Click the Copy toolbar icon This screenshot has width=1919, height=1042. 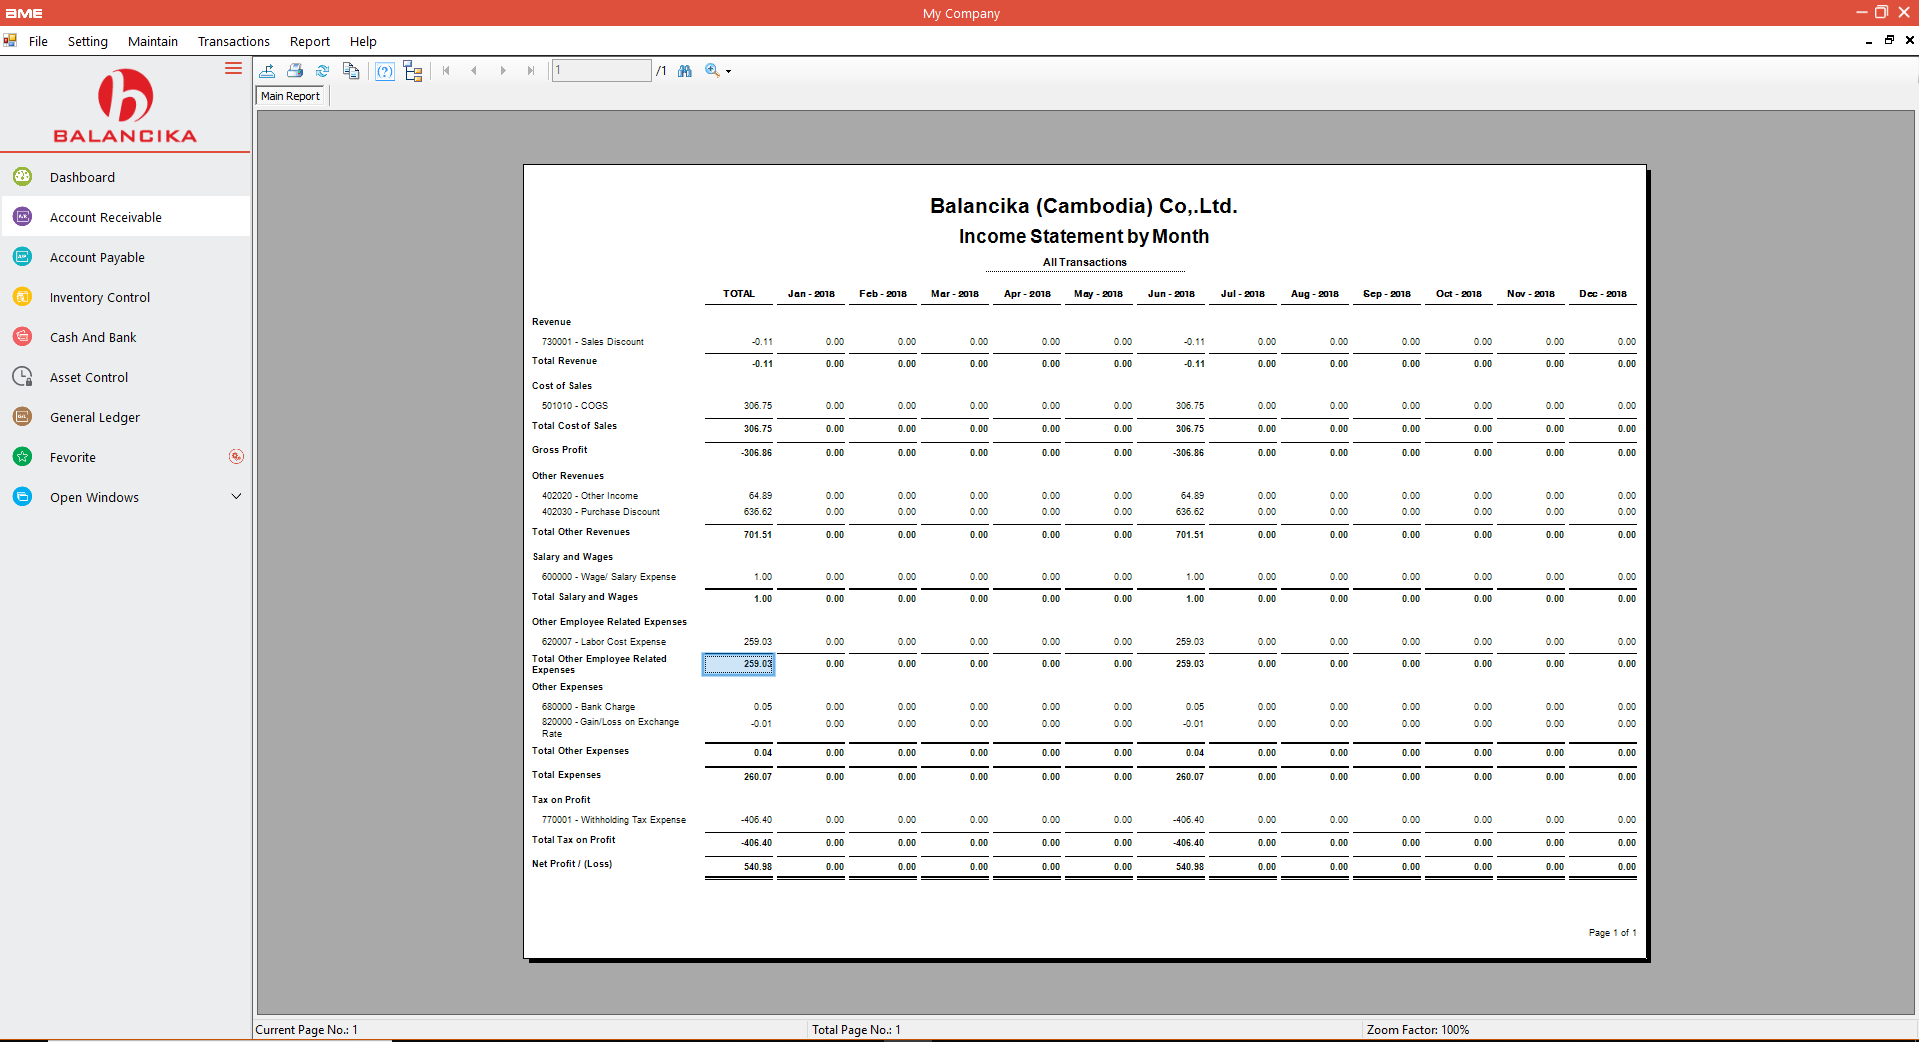pos(351,71)
